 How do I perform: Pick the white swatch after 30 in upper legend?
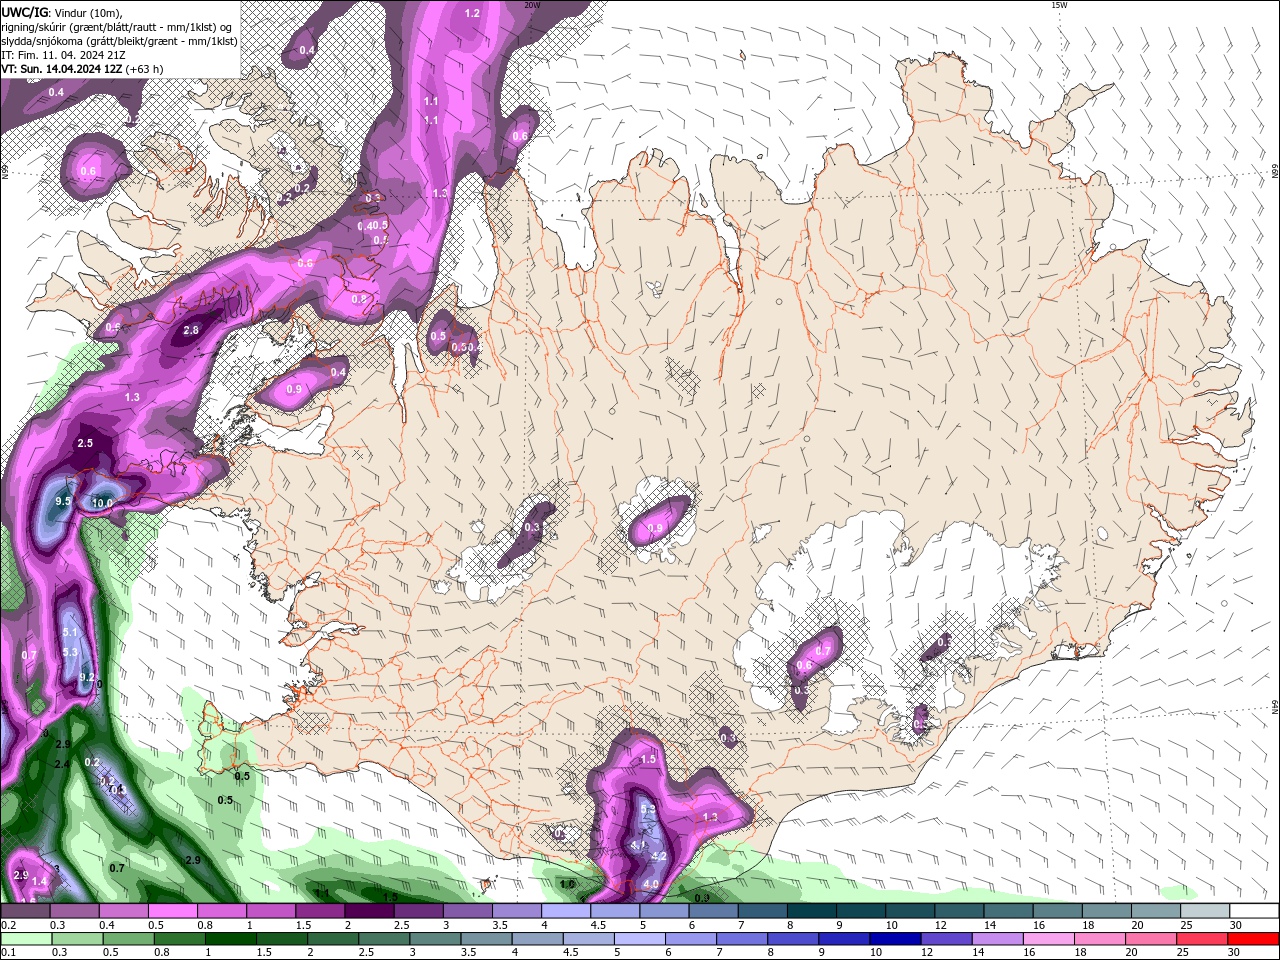pyautogui.click(x=1254, y=911)
